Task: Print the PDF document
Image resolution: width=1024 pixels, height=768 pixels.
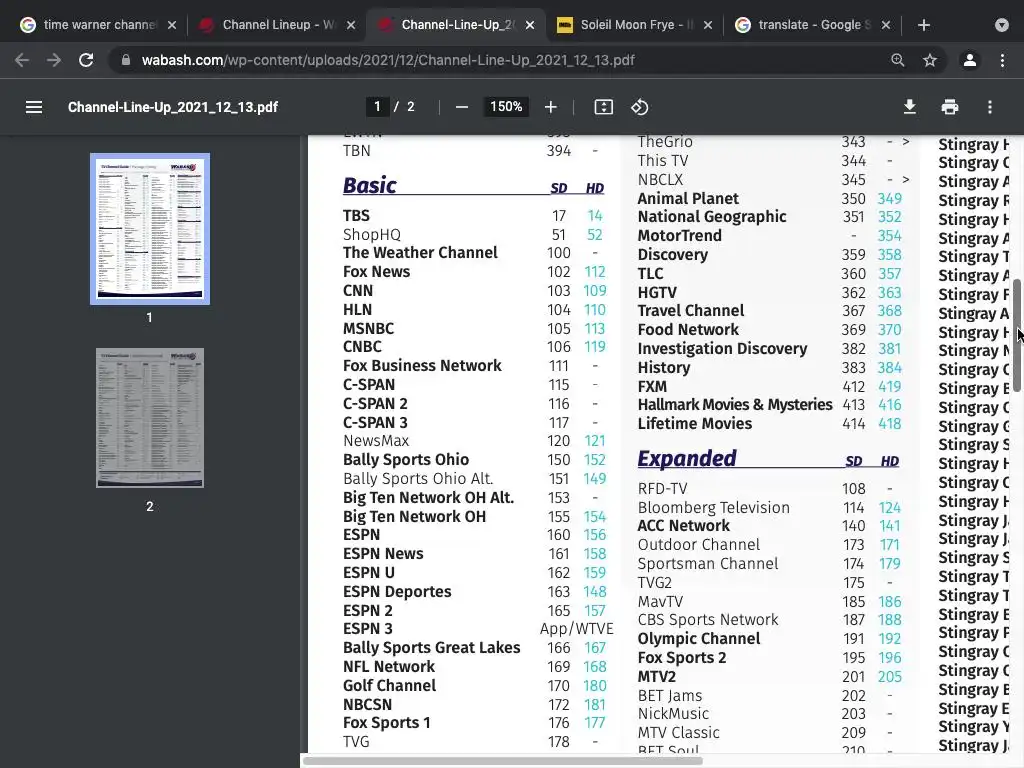Action: tap(950, 107)
